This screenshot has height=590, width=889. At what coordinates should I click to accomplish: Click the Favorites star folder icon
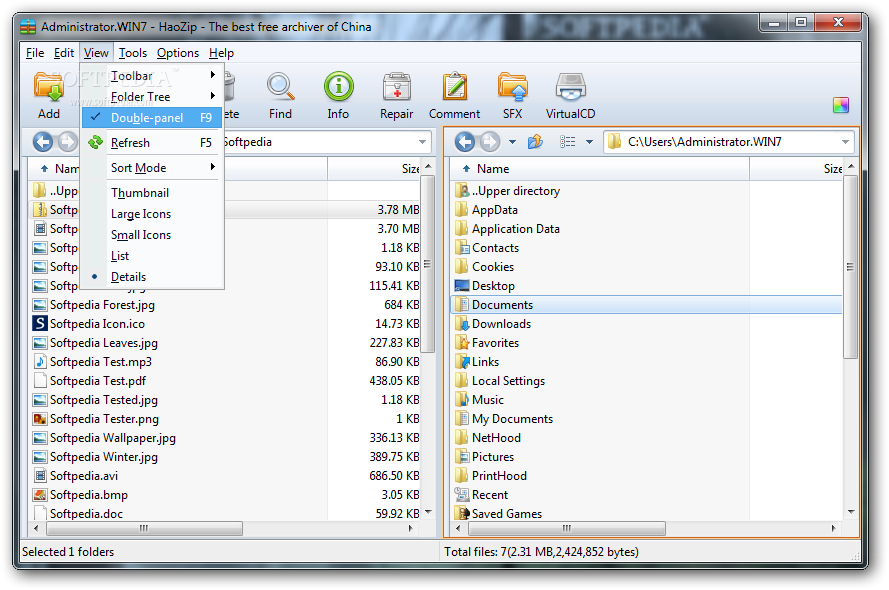462,343
